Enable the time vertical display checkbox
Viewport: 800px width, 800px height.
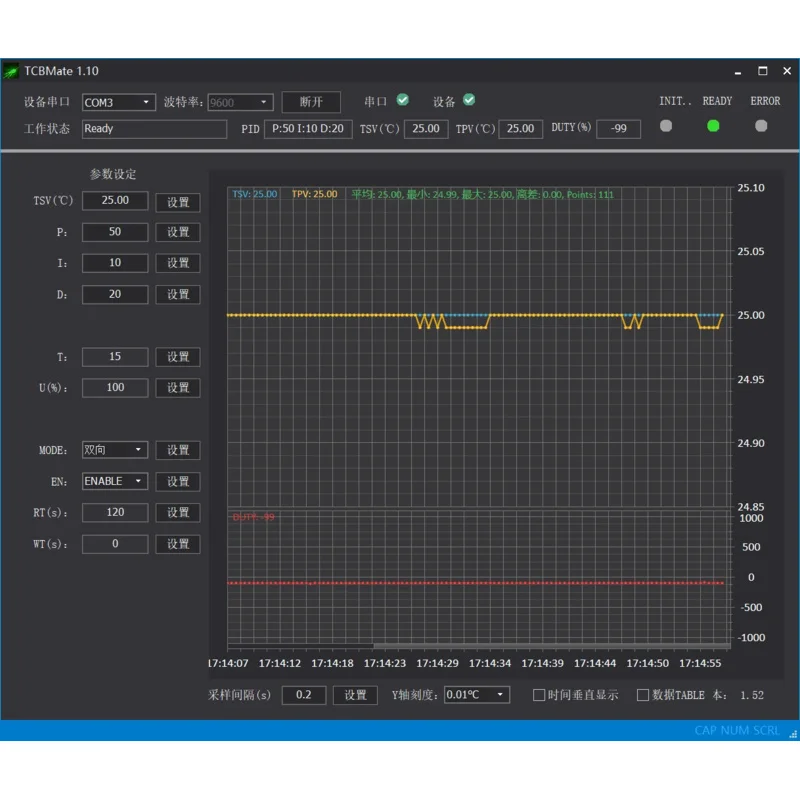pyautogui.click(x=539, y=695)
